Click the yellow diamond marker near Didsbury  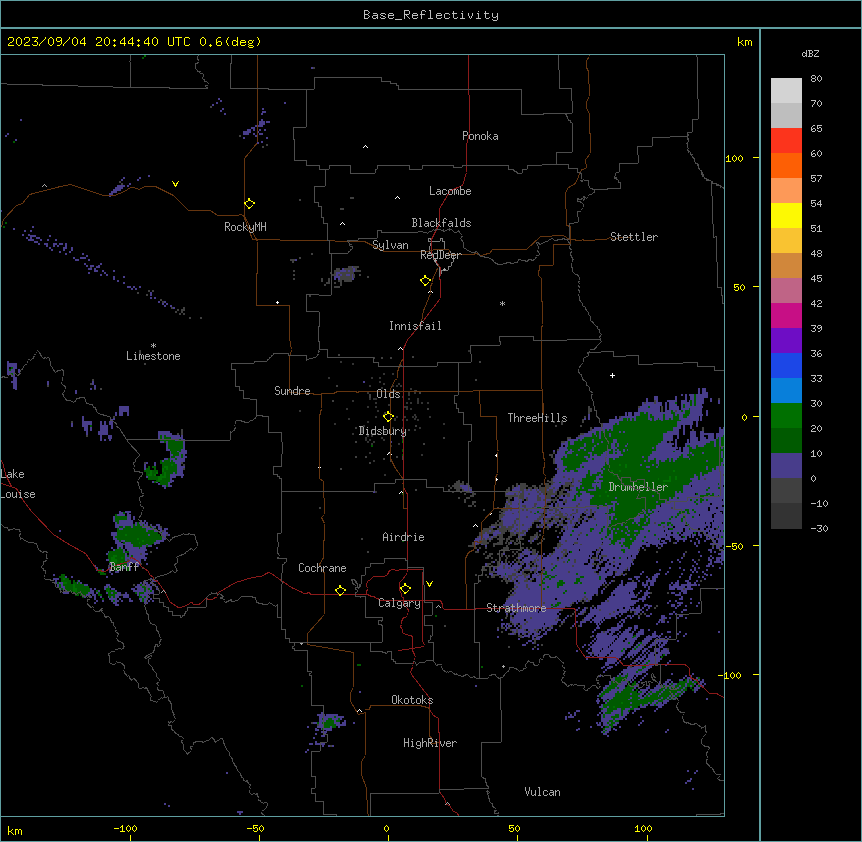point(389,417)
